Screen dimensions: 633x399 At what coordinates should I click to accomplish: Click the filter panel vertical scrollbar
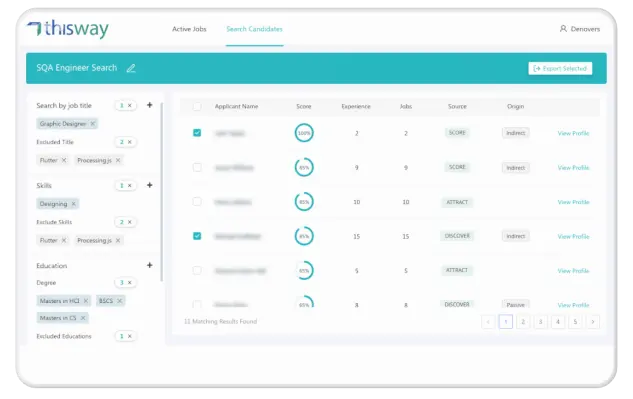(x=162, y=192)
